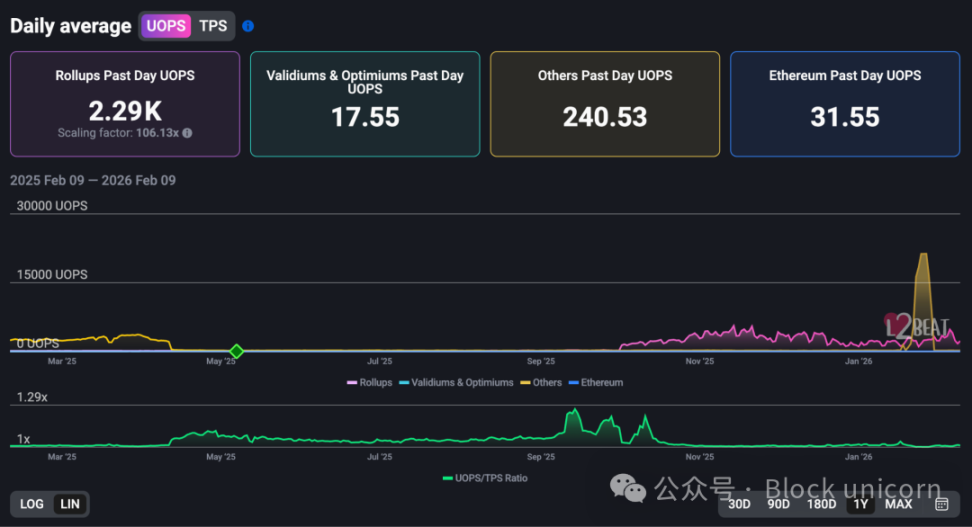Click the WeChat icon in the watermark
Viewport: 972px width, 527px height.
coord(629,488)
